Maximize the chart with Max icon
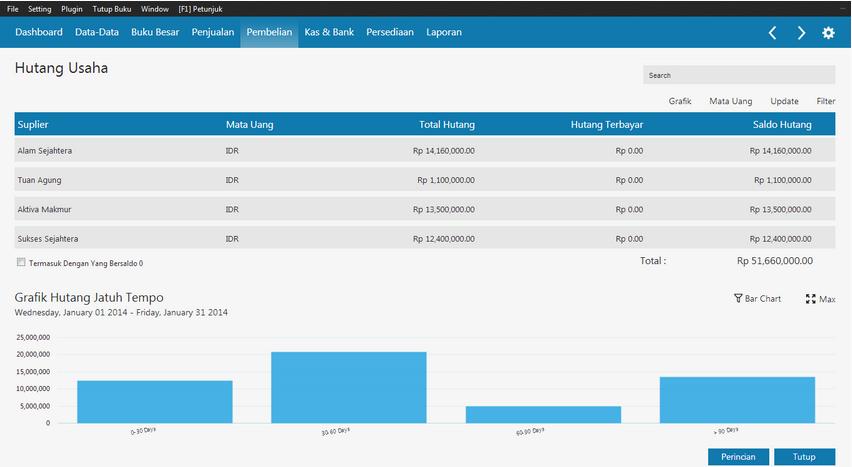This screenshot has height=467, width=852. point(811,299)
